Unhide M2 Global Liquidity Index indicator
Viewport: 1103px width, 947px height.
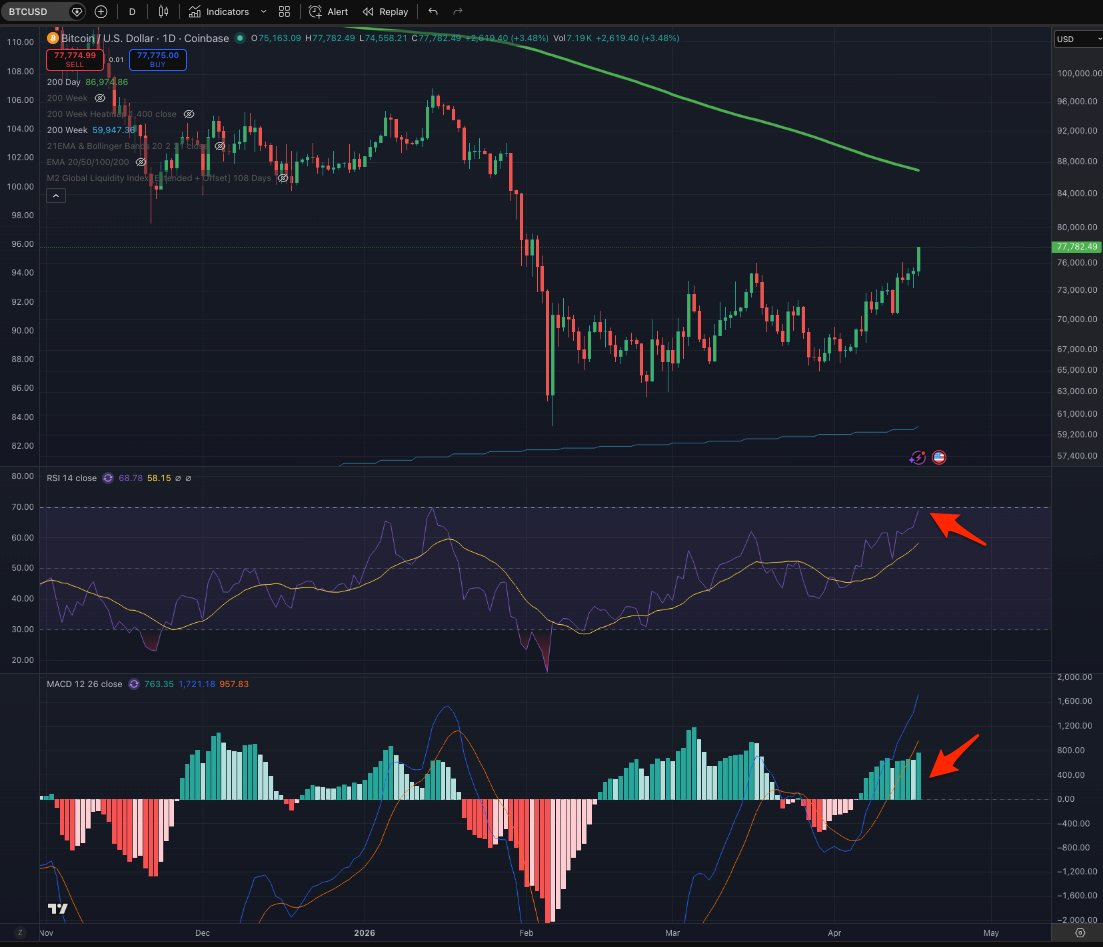tap(282, 178)
